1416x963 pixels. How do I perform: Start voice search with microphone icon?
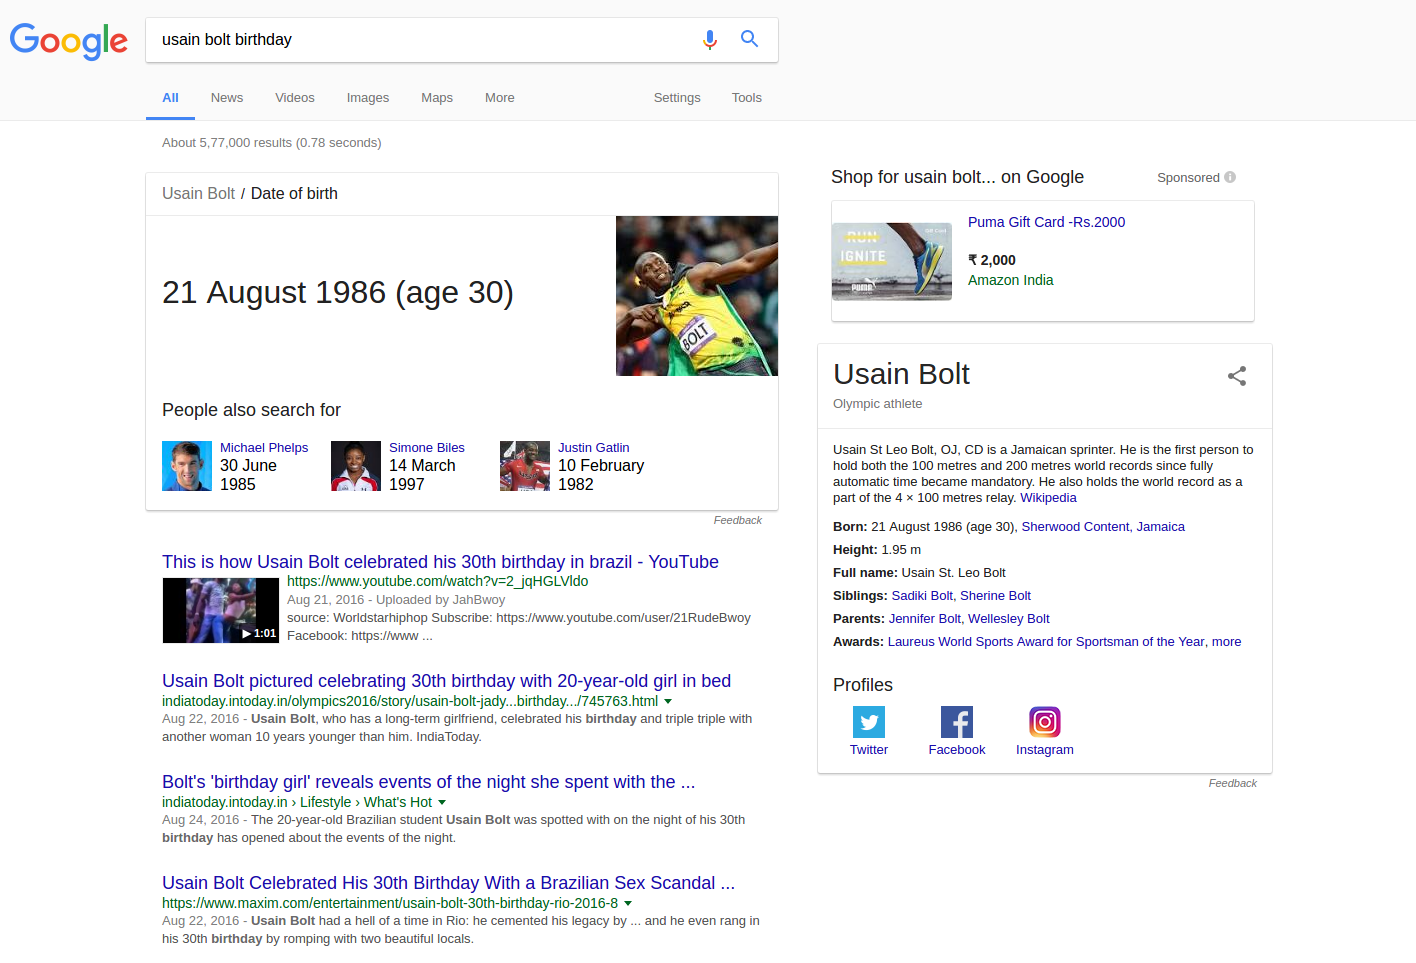(x=710, y=40)
